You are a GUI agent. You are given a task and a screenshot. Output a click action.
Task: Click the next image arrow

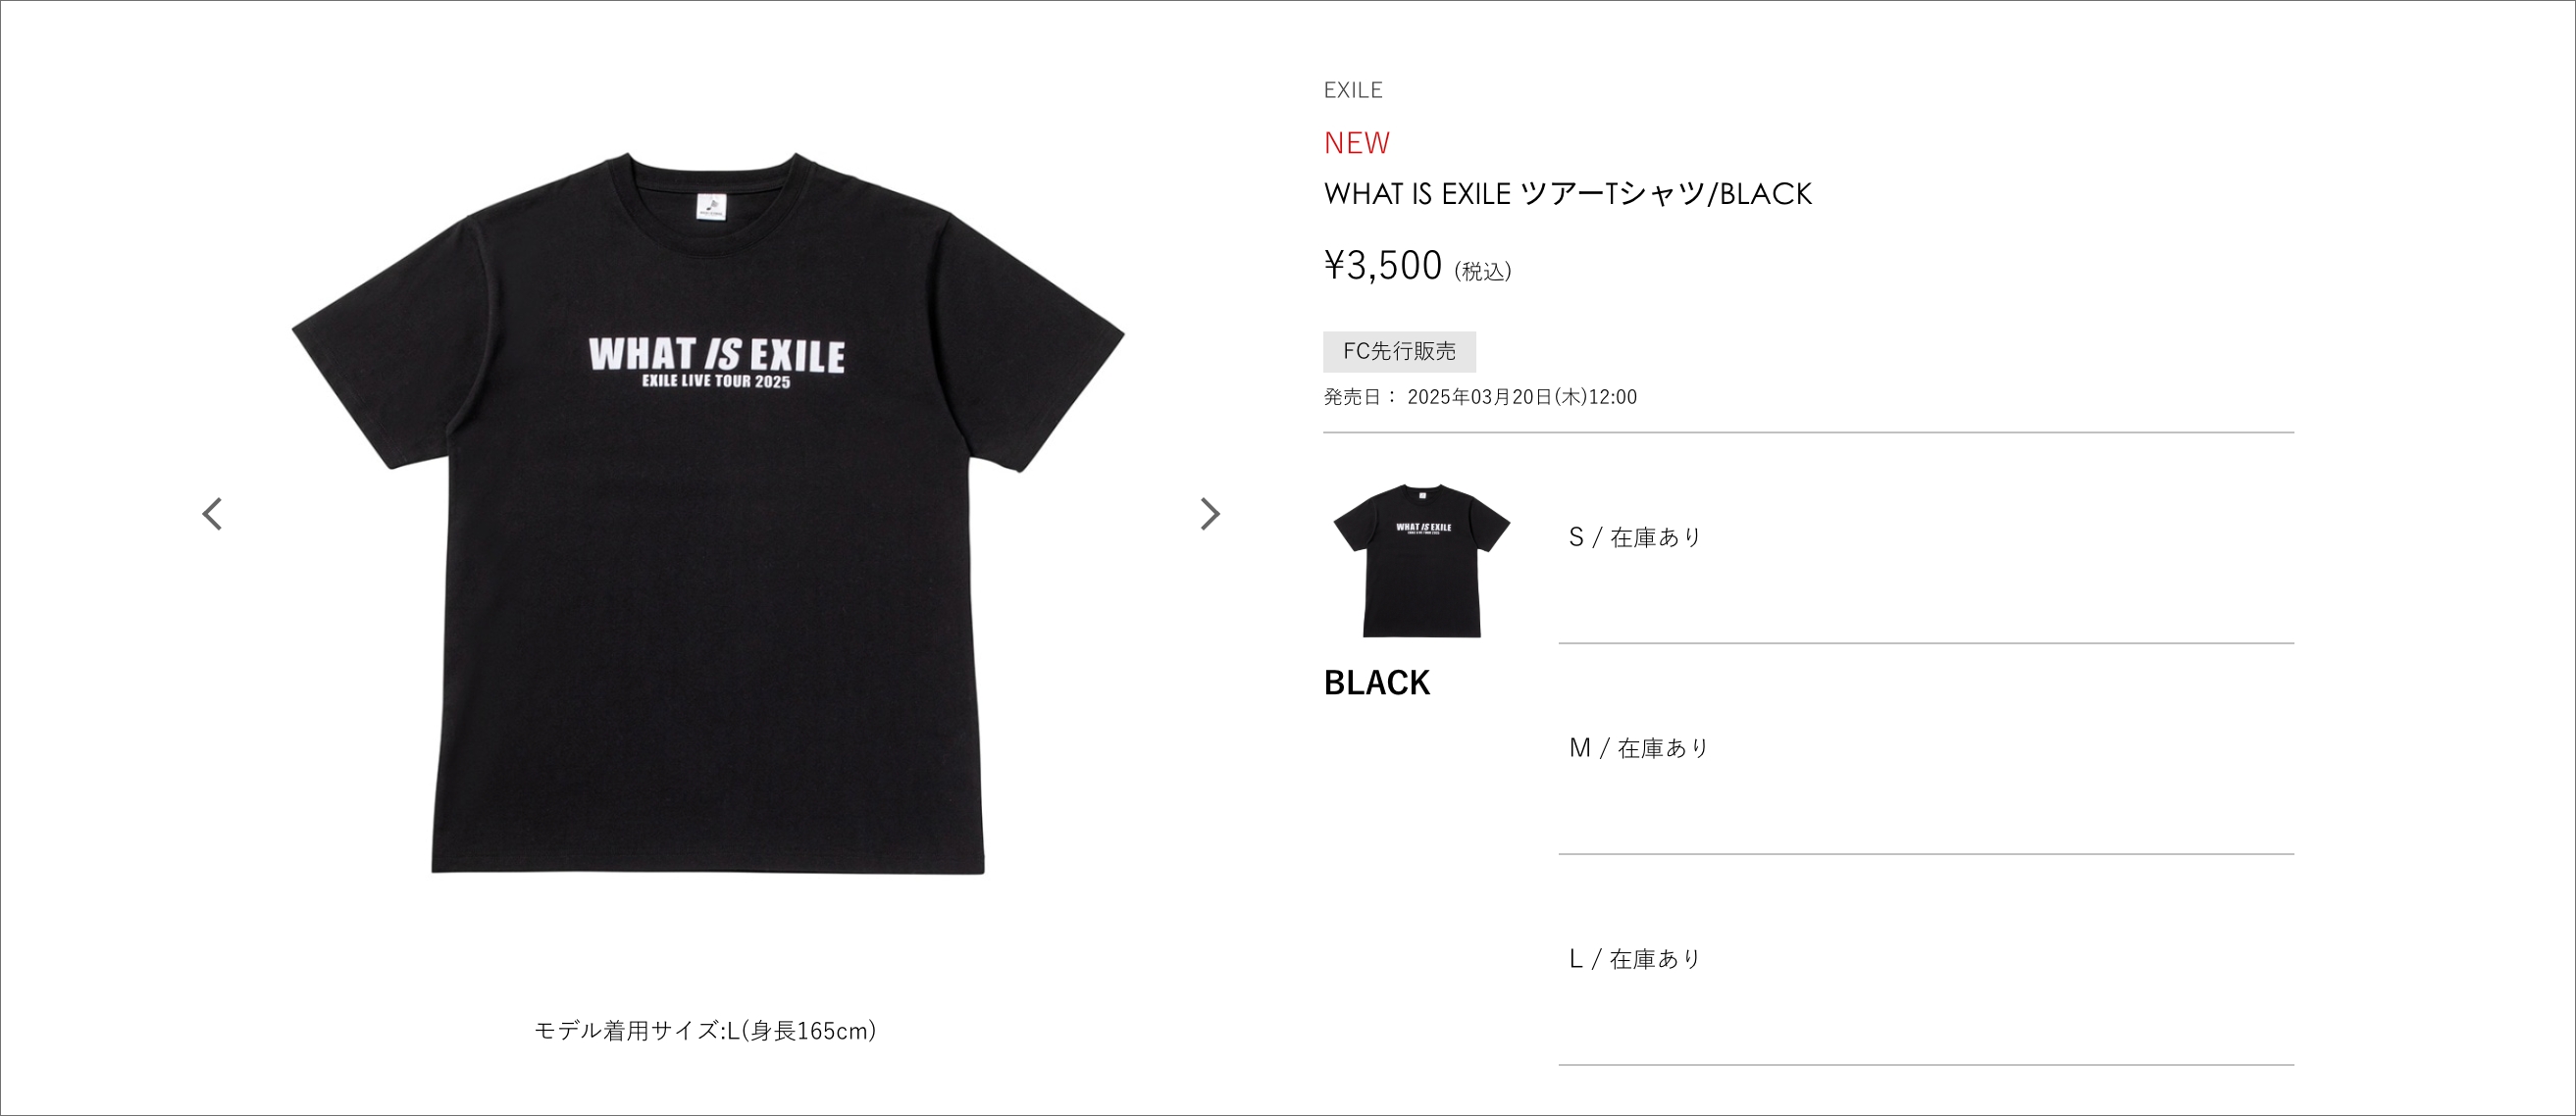(x=1210, y=514)
